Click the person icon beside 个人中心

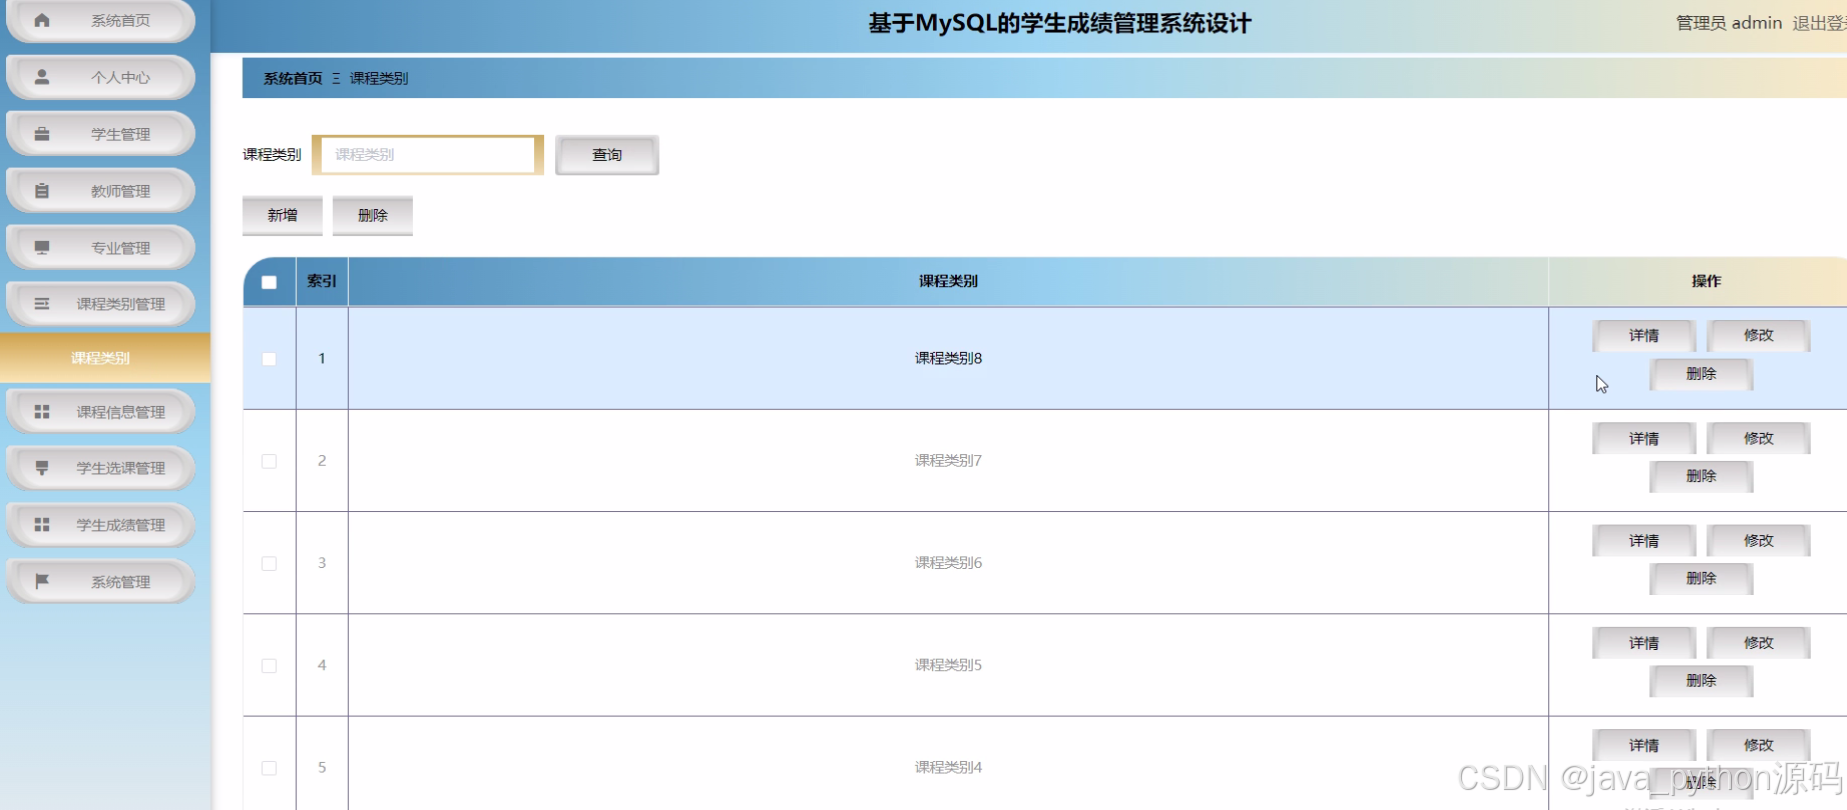(42, 77)
